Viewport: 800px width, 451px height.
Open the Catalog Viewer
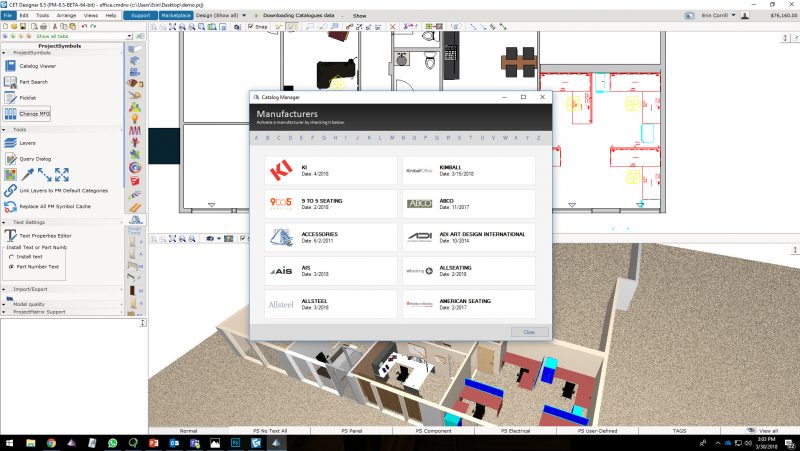coord(31,66)
